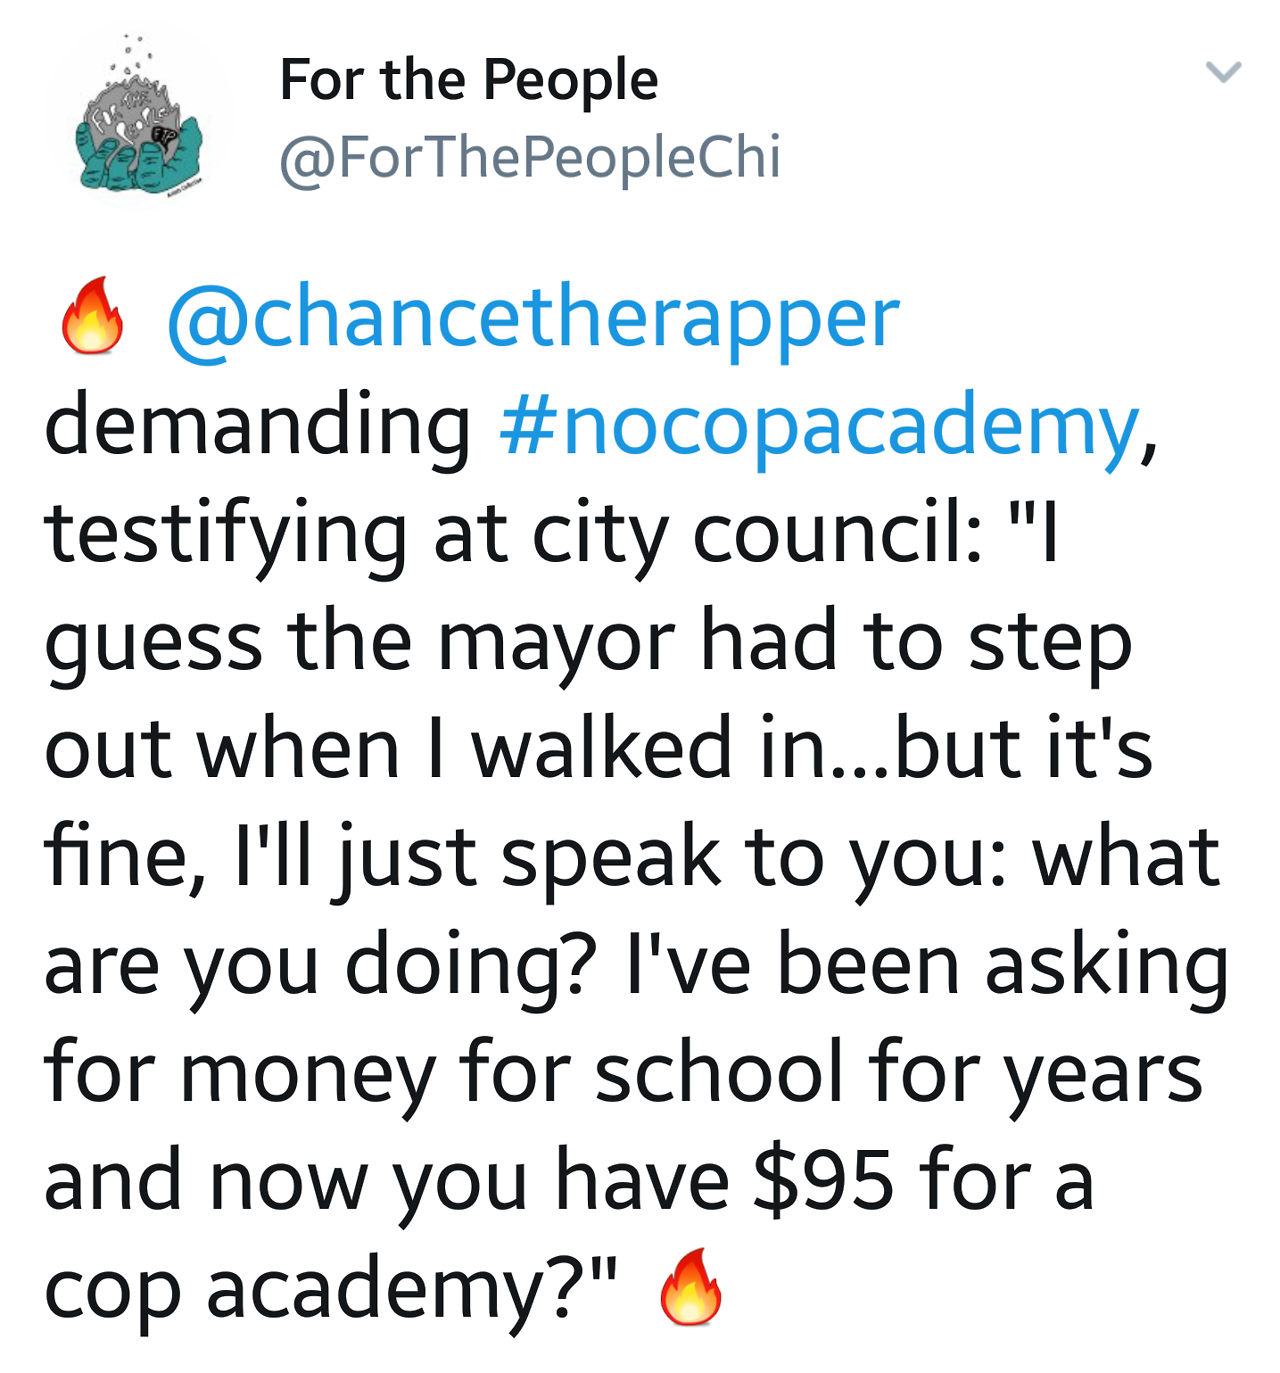This screenshot has height=1373, width=1280.
Task: Open the @chancetherapper mention link
Action: point(532,320)
